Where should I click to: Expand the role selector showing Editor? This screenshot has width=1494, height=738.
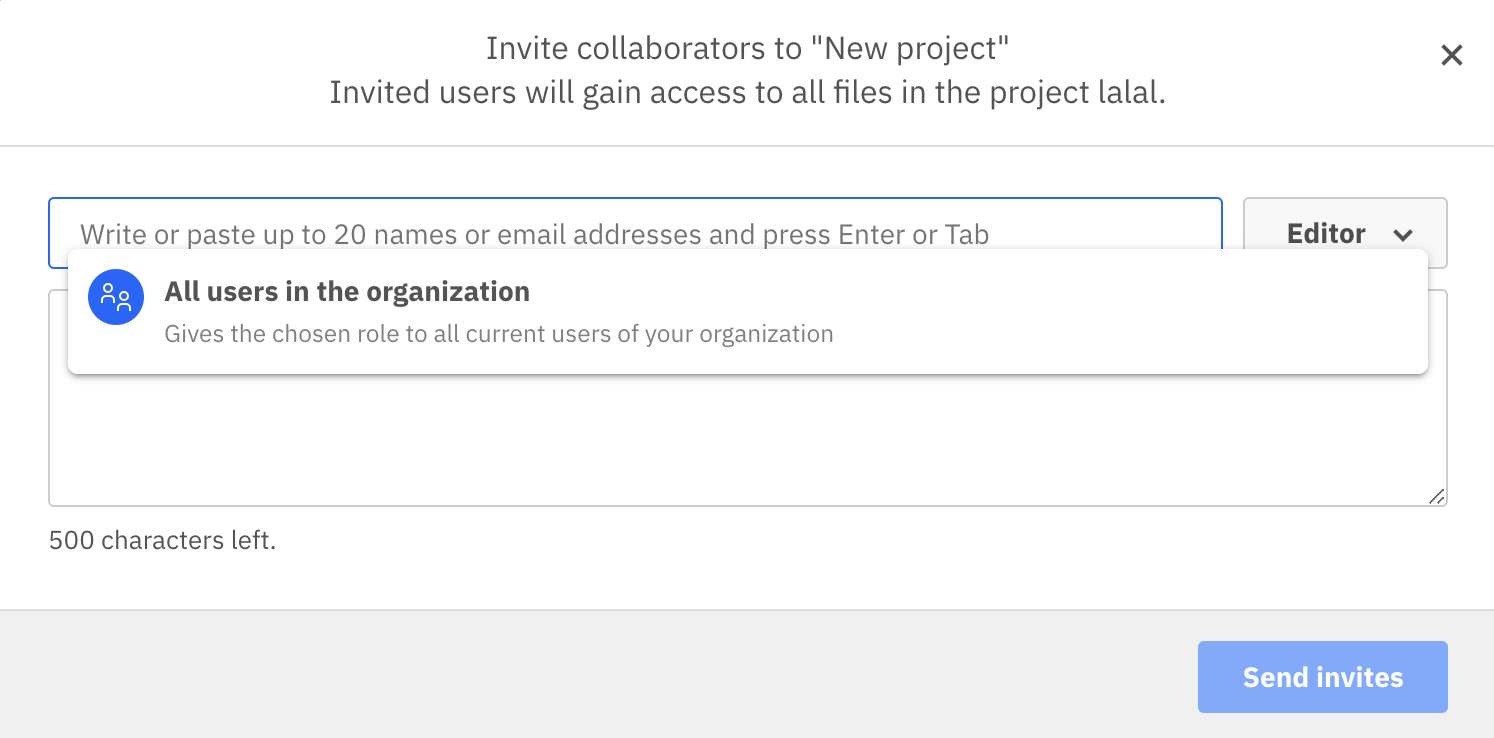[1344, 233]
